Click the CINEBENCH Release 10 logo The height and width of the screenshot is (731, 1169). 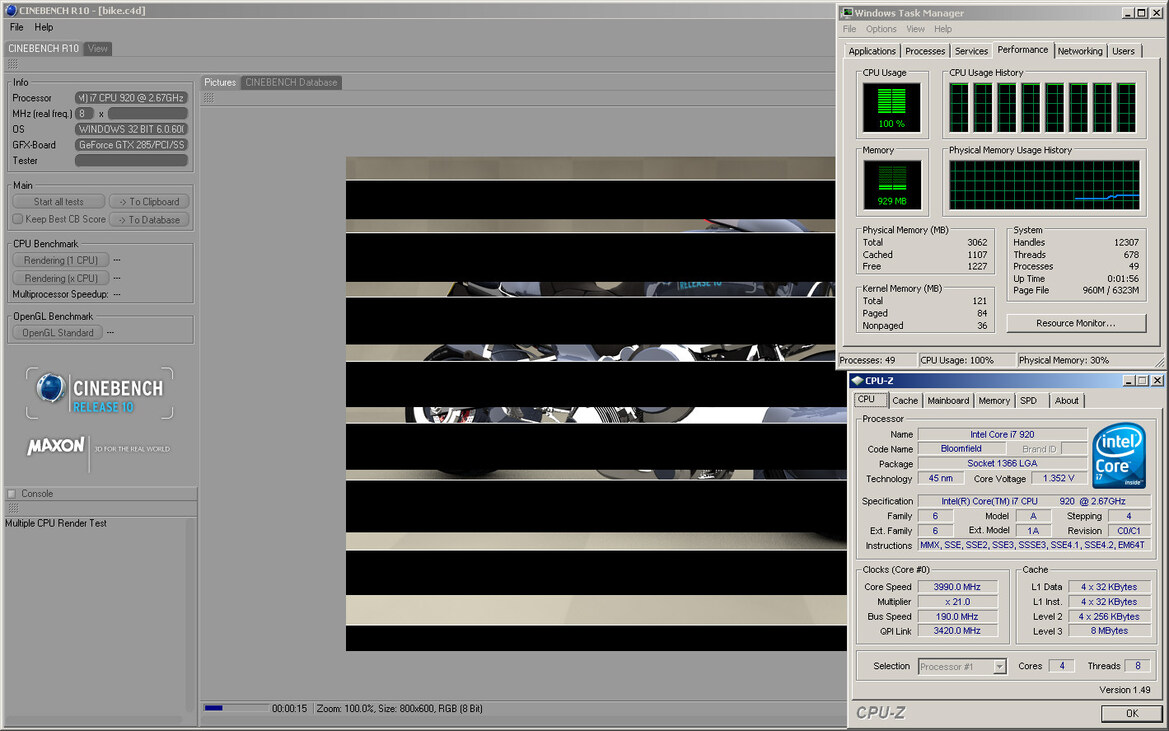point(100,393)
